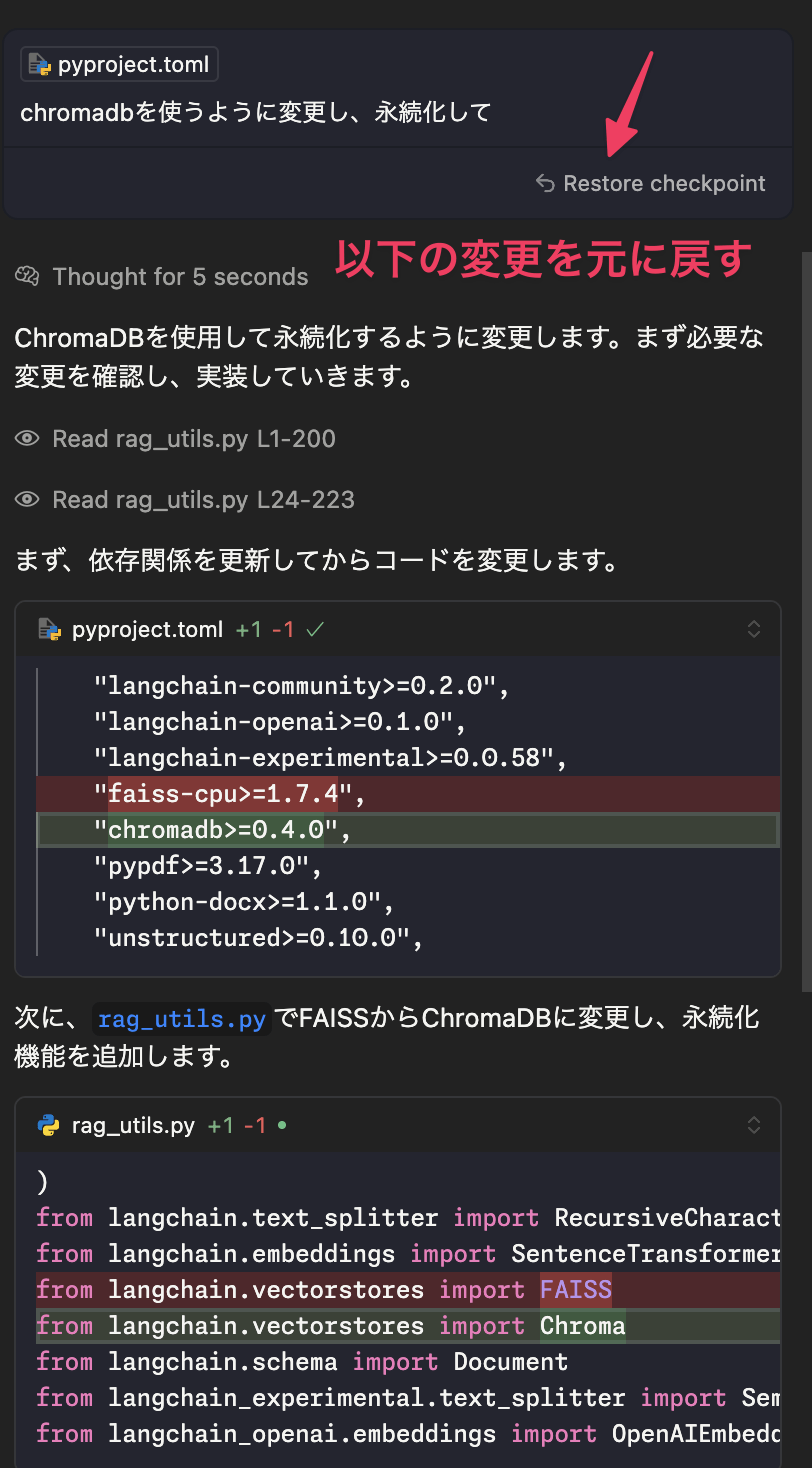This screenshot has height=1468, width=812.
Task: Click the langchain_experimental.text_splitter import line
Action: pyautogui.click(x=408, y=1398)
